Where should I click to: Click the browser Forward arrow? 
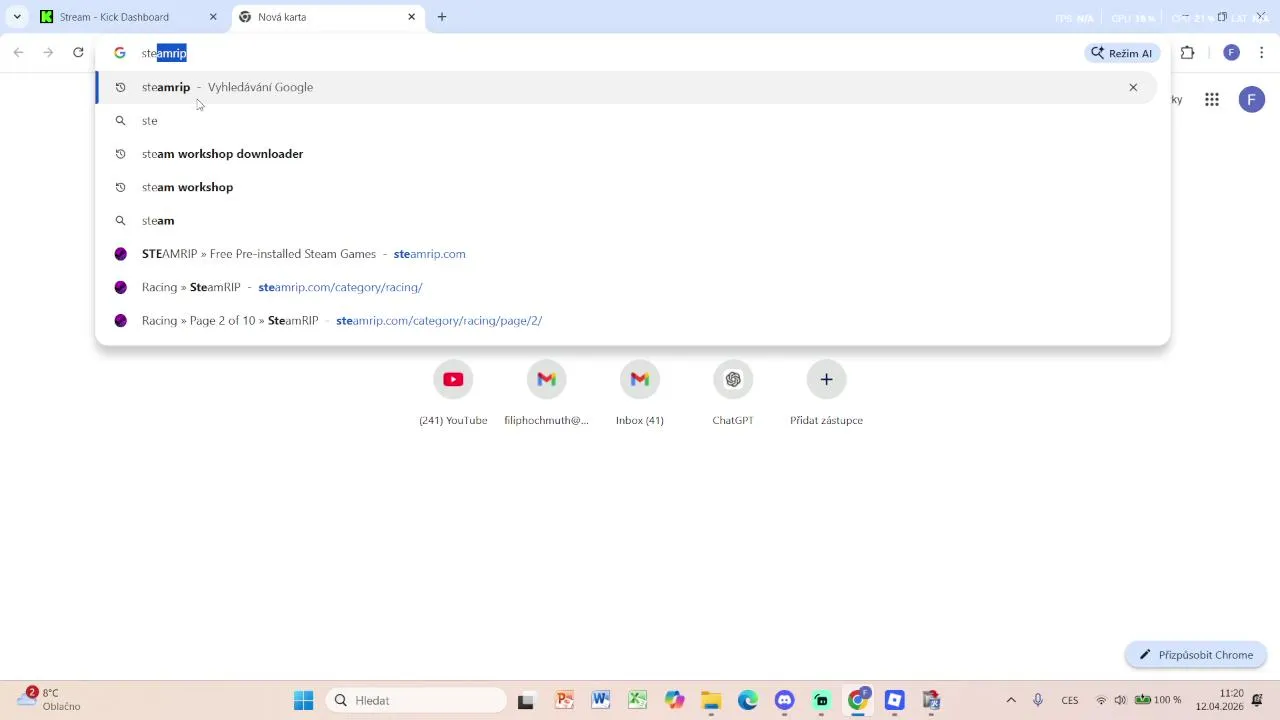pos(48,53)
